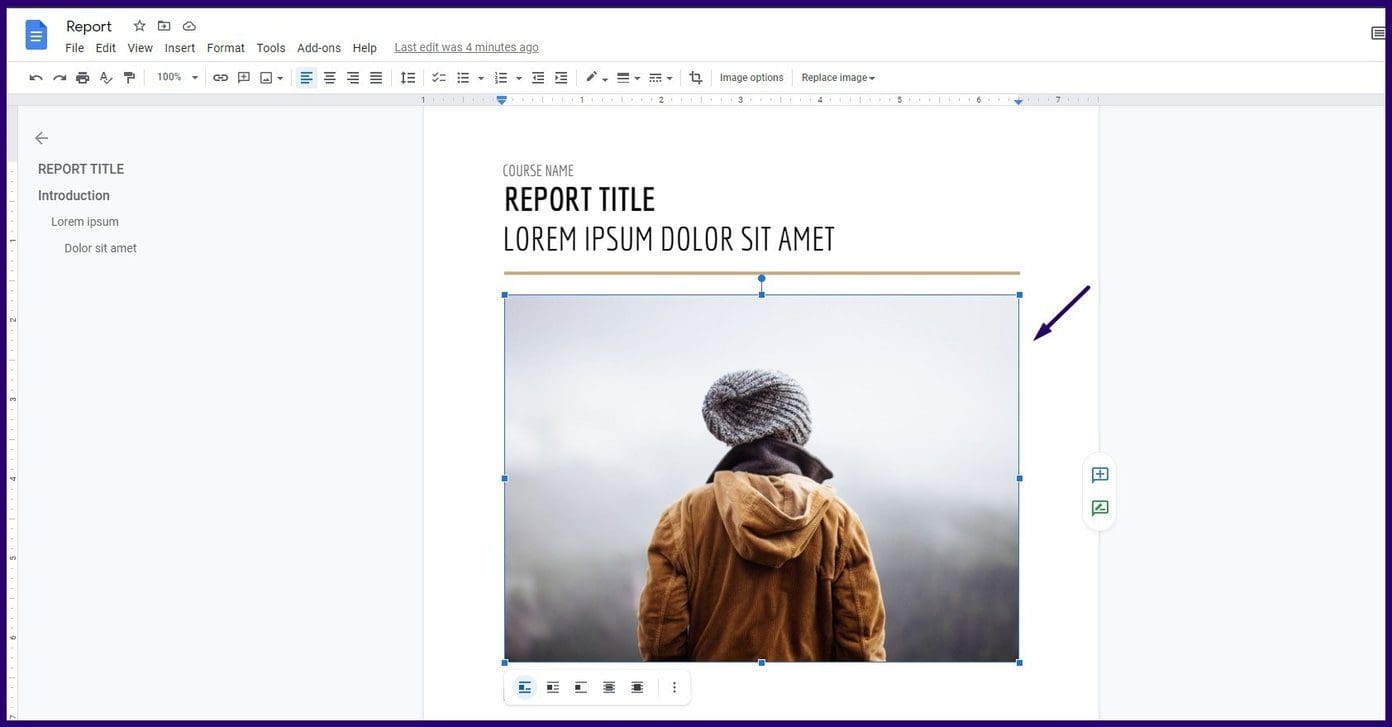The width and height of the screenshot is (1392, 727).
Task: Jump to Lorem ipsum in outline
Action: pos(85,222)
